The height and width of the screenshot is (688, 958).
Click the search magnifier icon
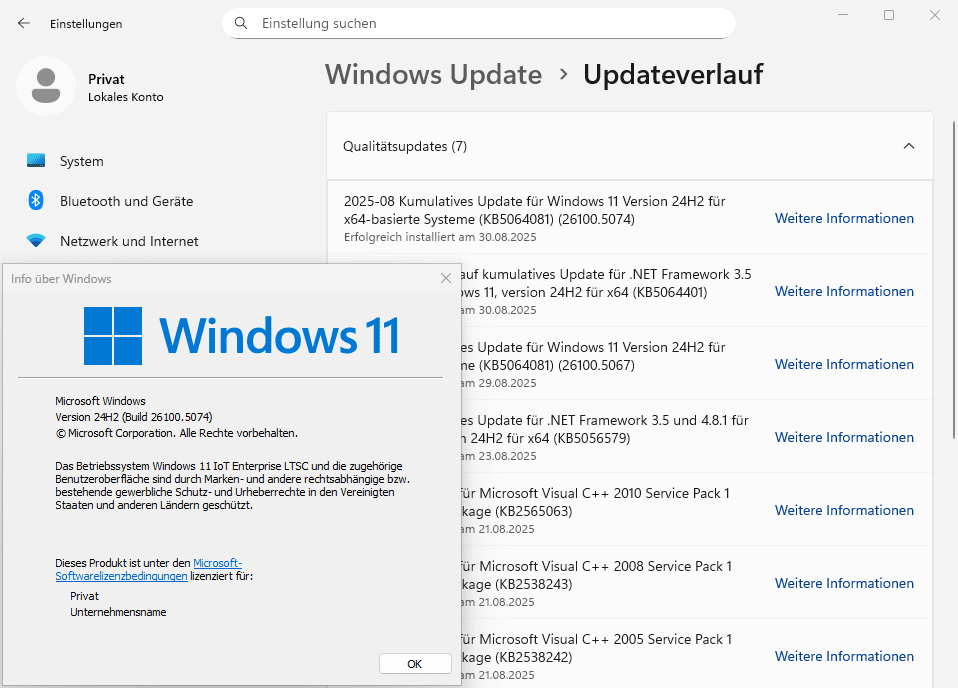(x=241, y=23)
